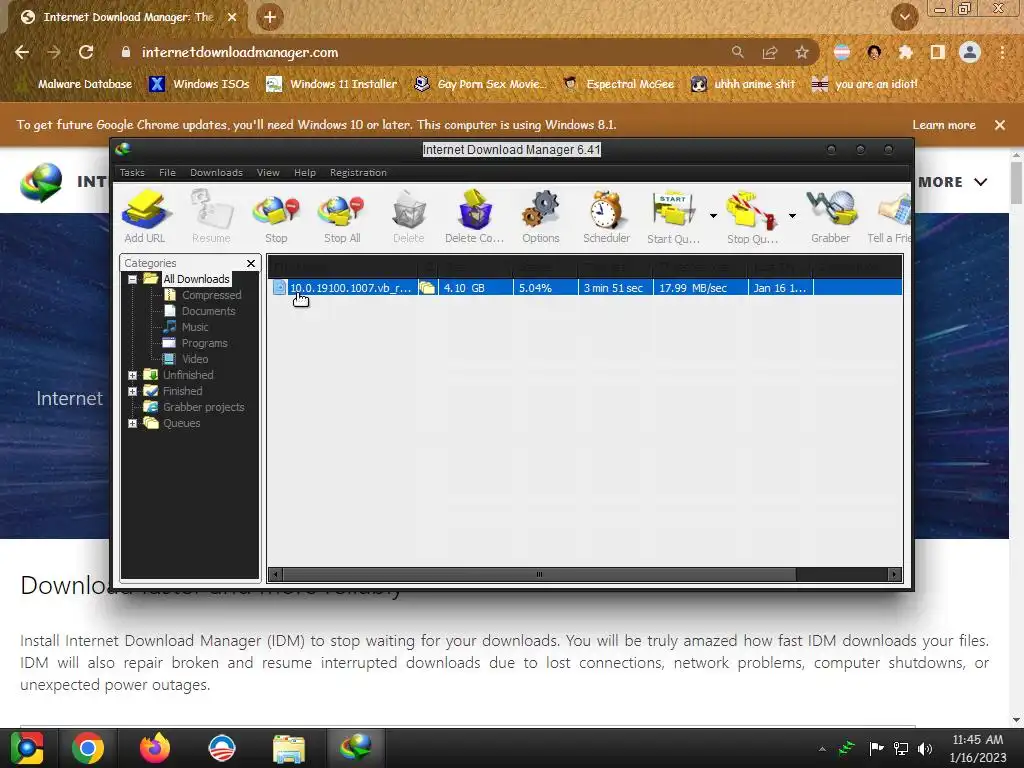The width and height of the screenshot is (1024, 768).
Task: Click the Tell a Friend icon
Action: [889, 216]
